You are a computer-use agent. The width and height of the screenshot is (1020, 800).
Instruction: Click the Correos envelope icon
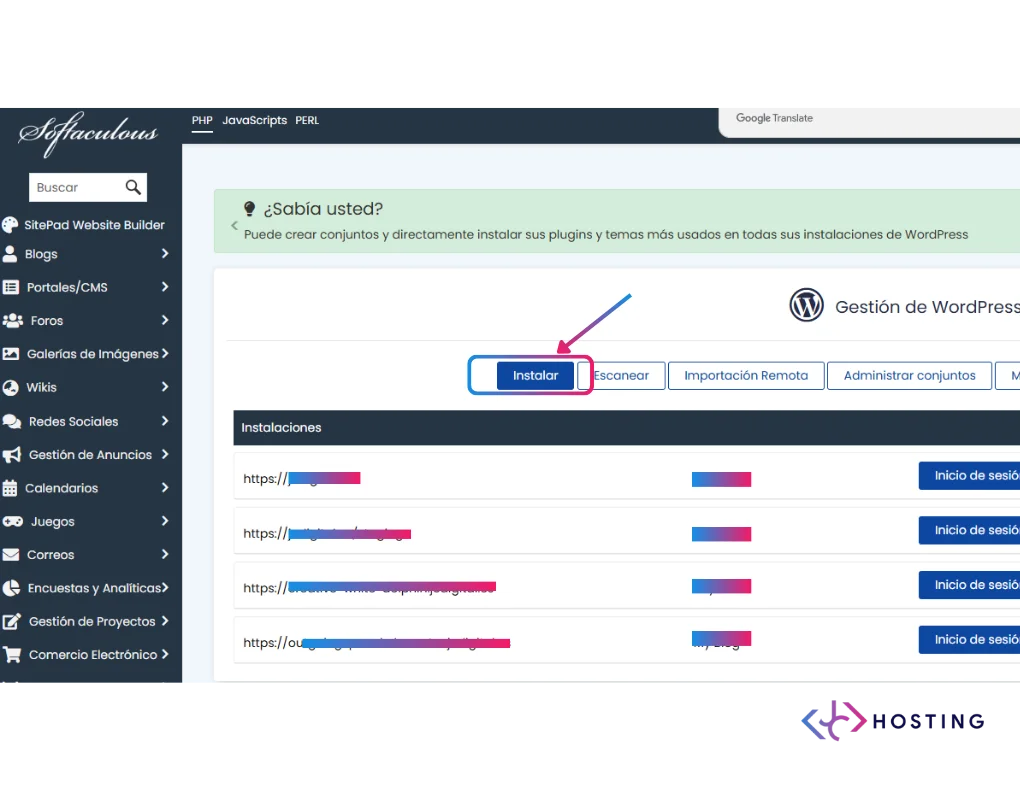(x=10, y=555)
